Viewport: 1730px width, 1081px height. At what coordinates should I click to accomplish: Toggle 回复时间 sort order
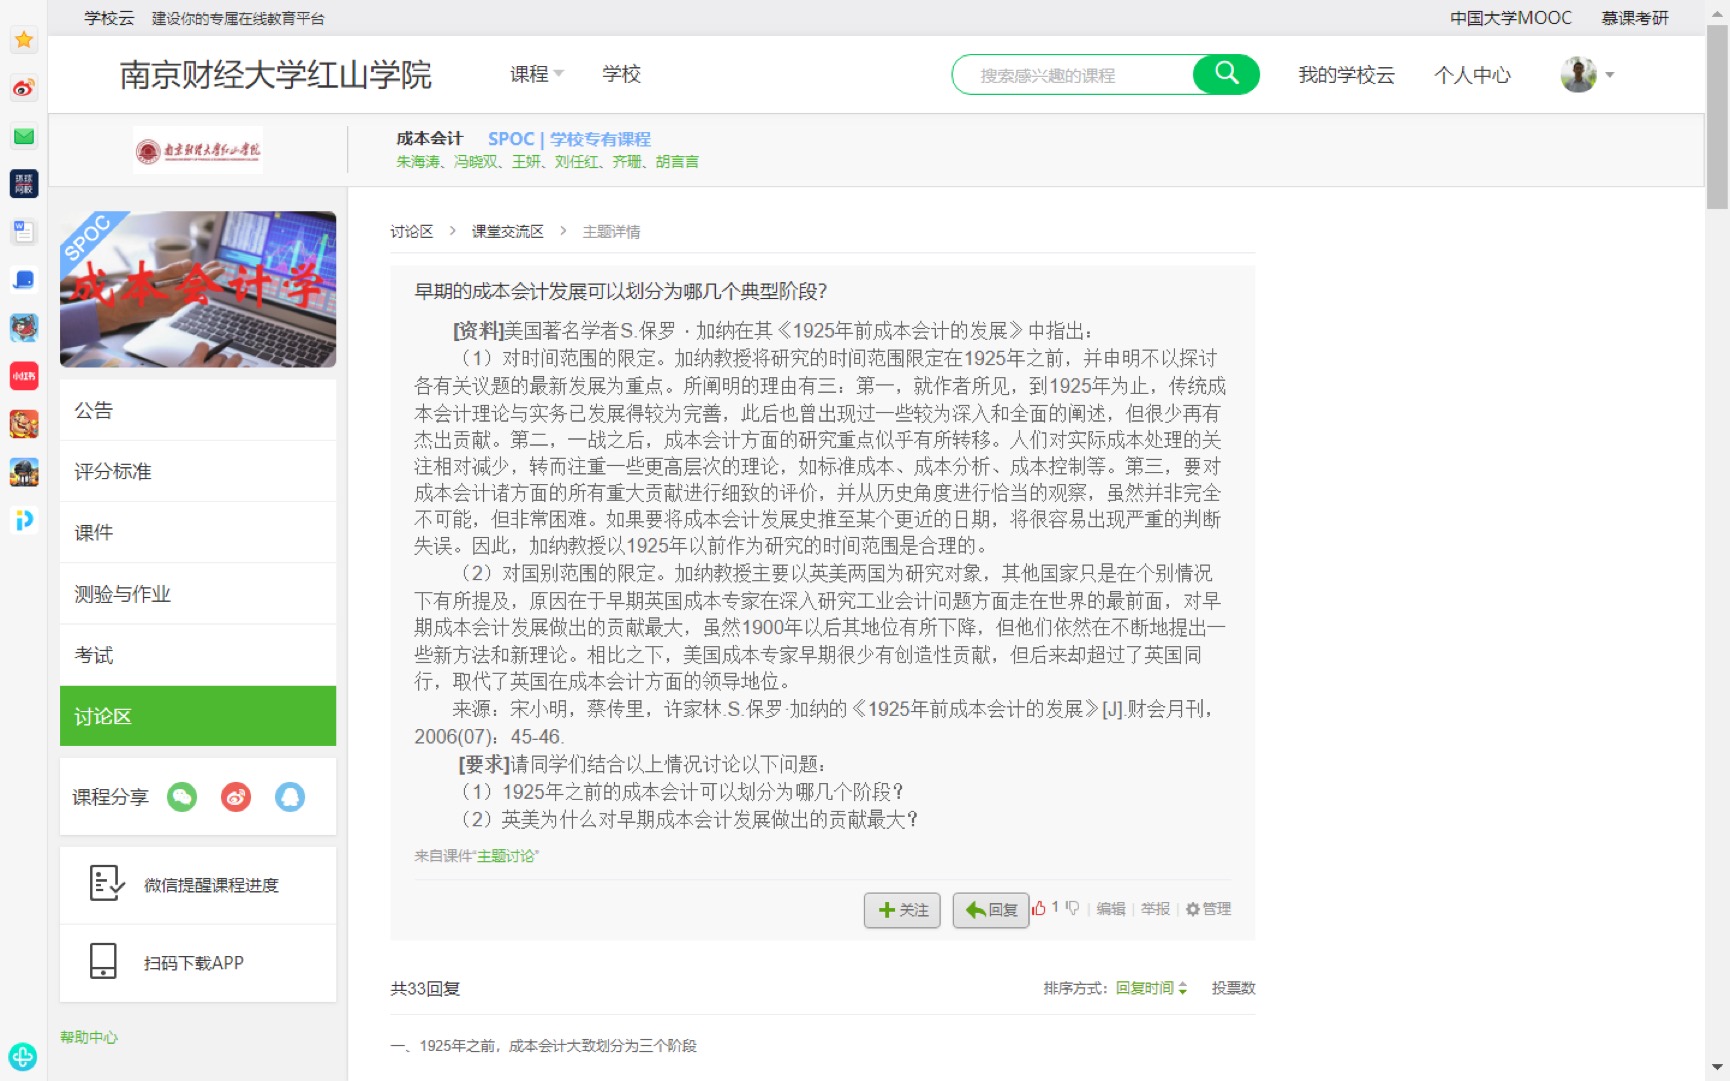(x=1151, y=988)
